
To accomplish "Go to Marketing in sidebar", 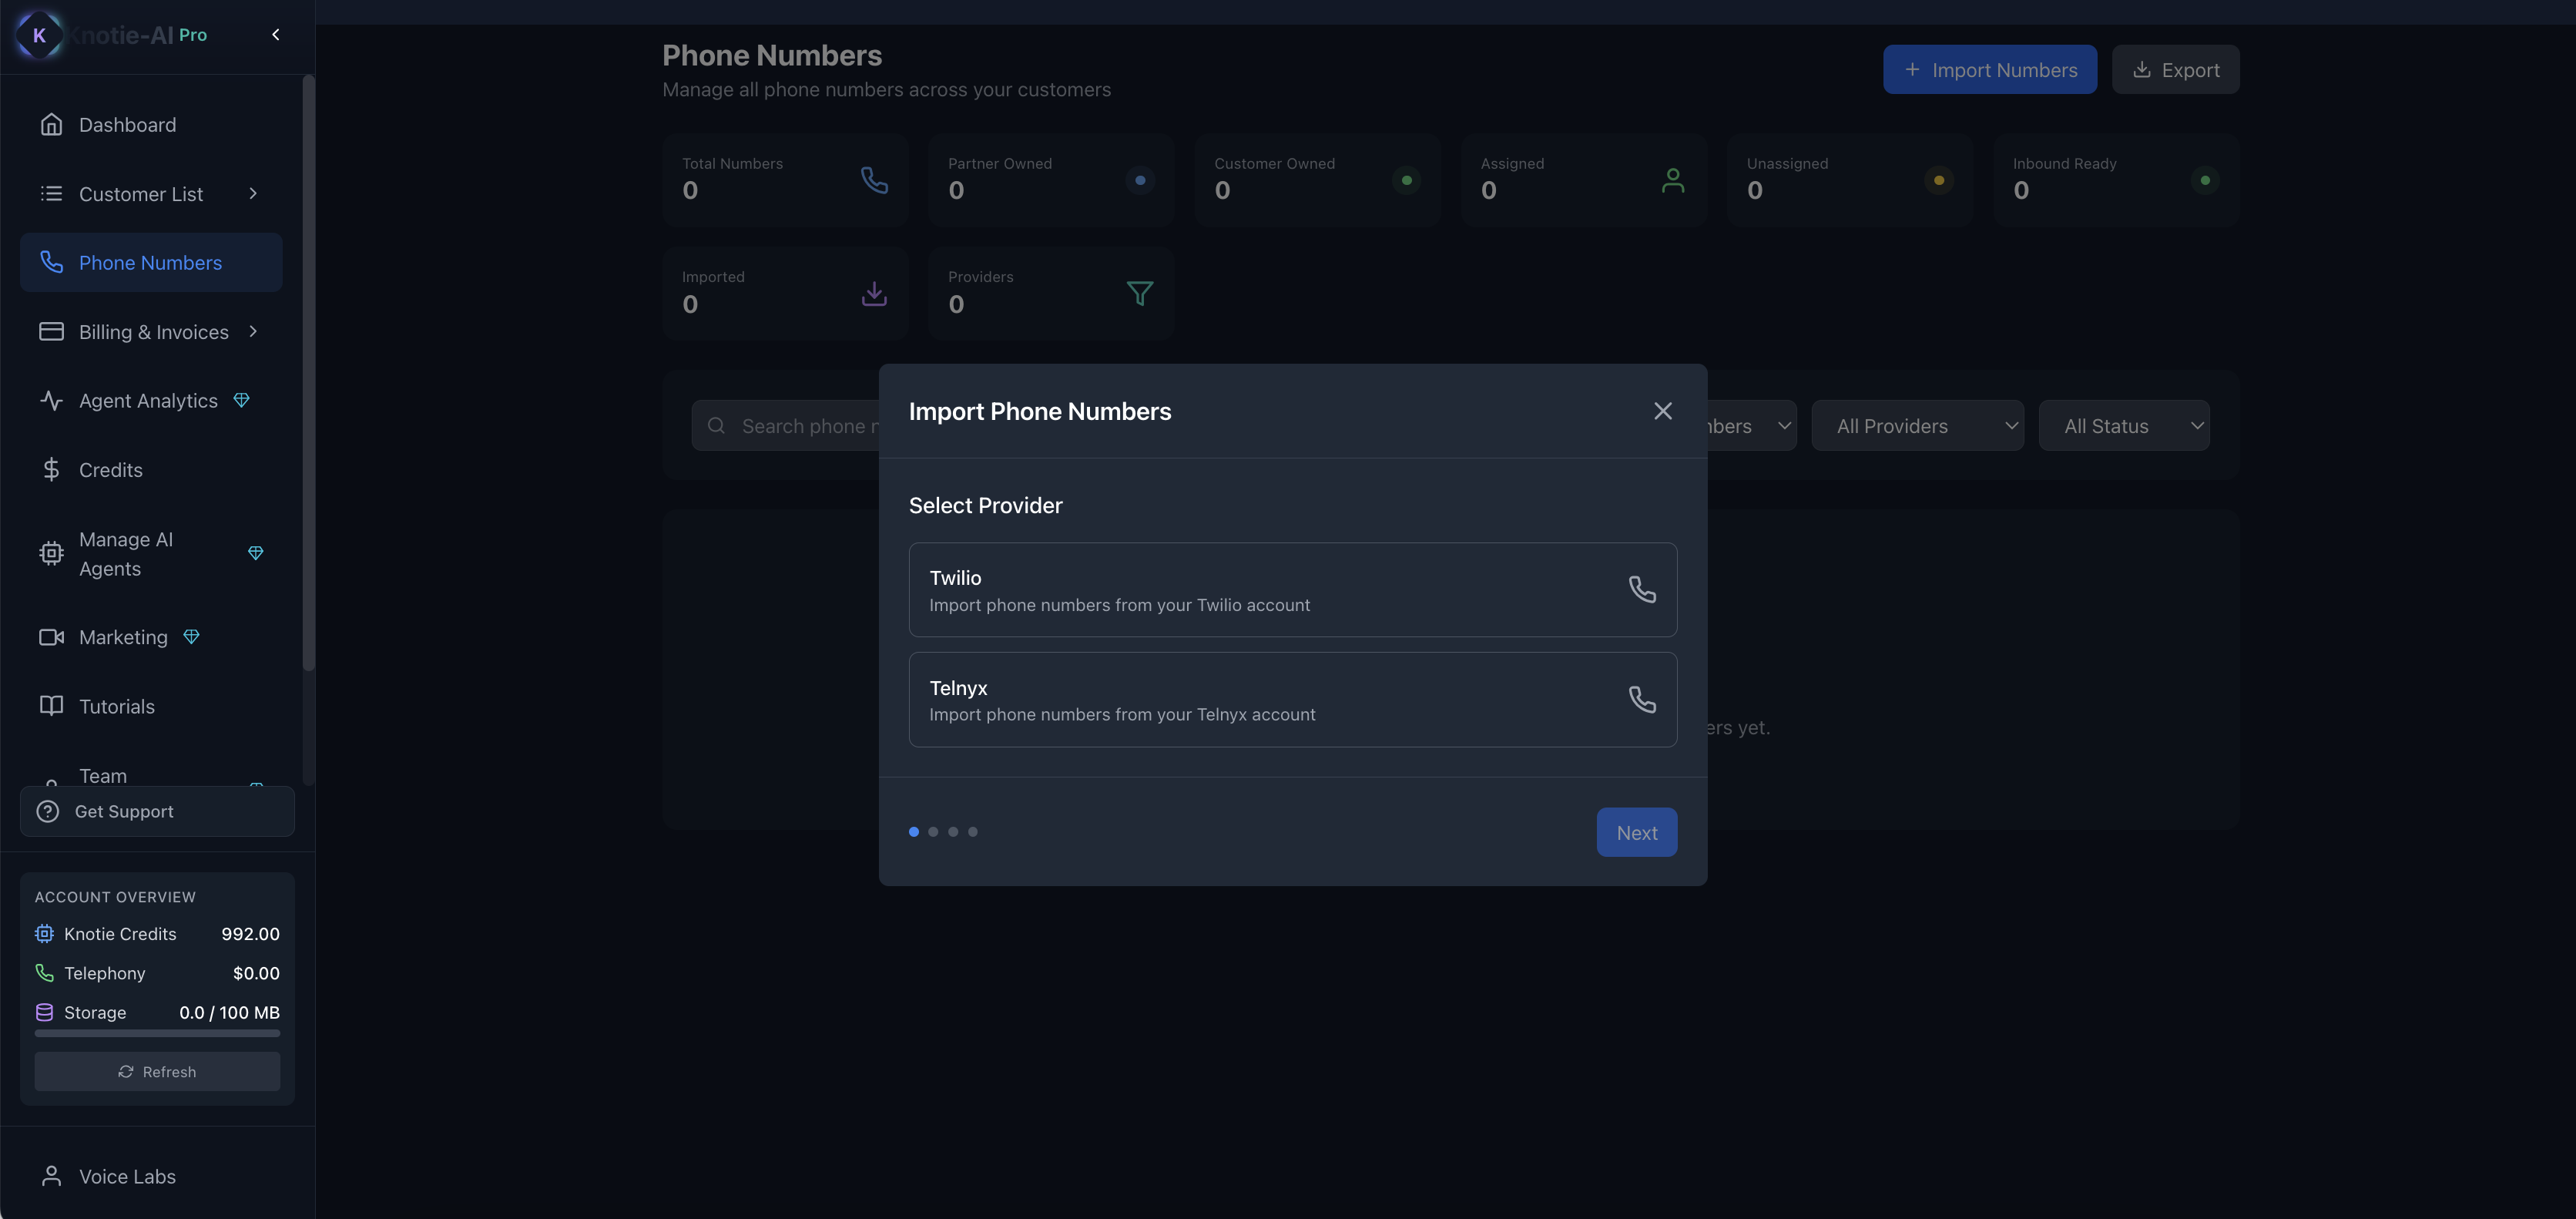I will 123,638.
